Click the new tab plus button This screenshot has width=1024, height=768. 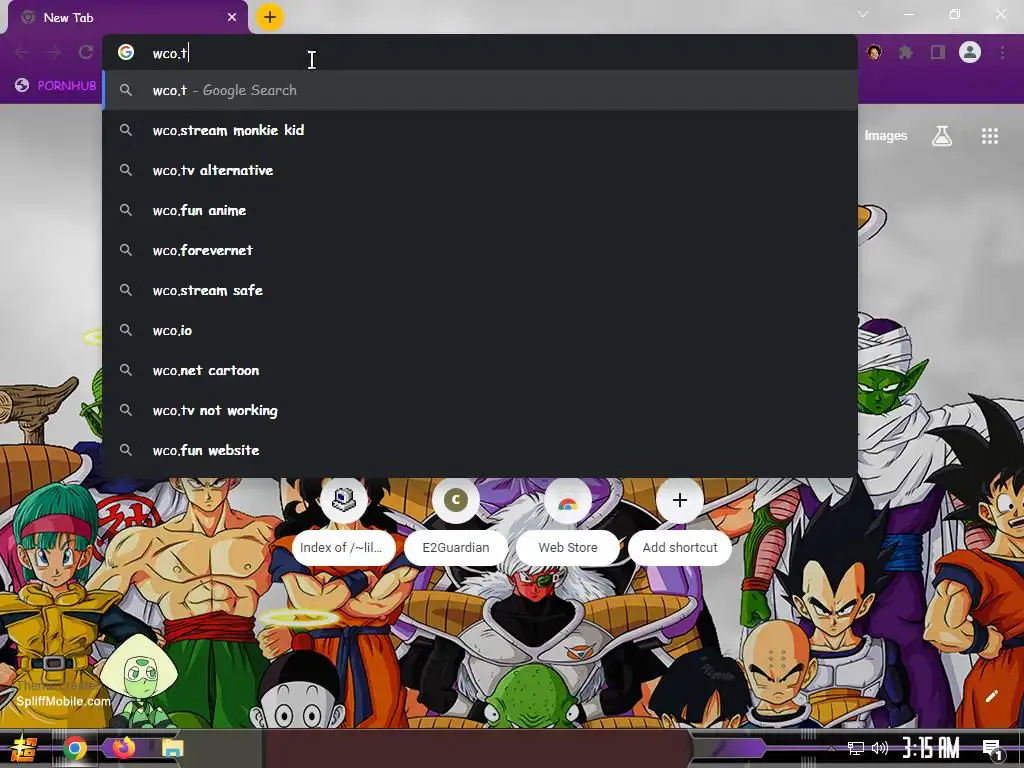point(270,17)
